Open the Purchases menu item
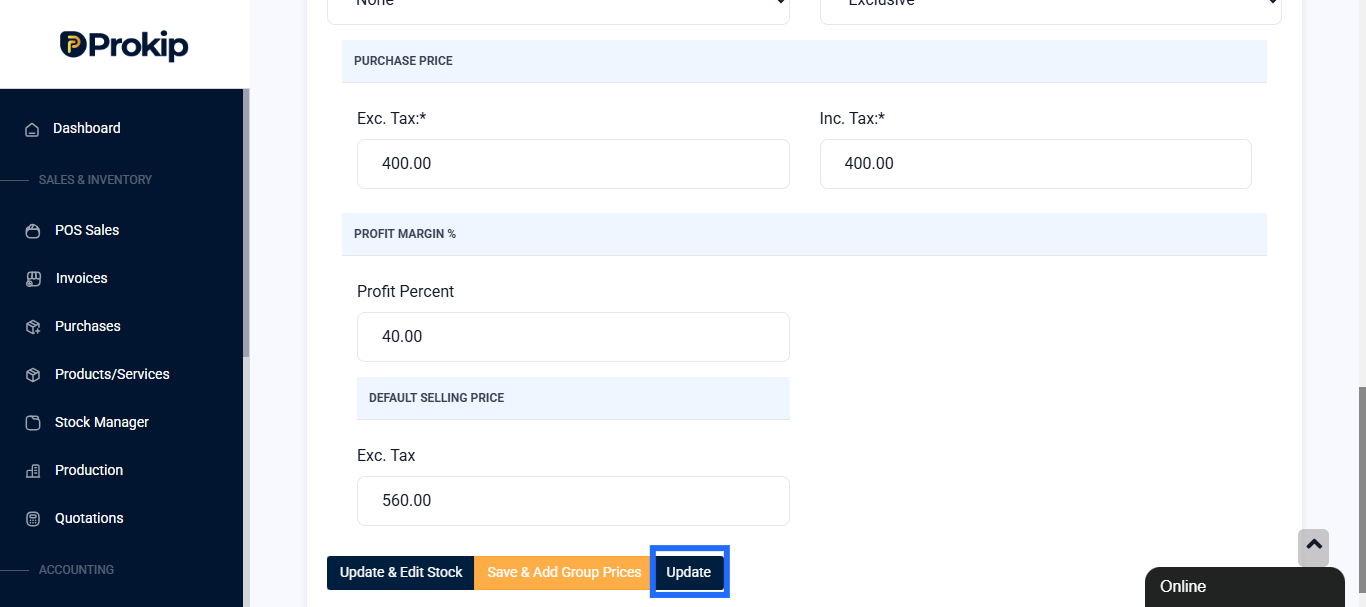This screenshot has height=607, width=1366. coord(87,326)
